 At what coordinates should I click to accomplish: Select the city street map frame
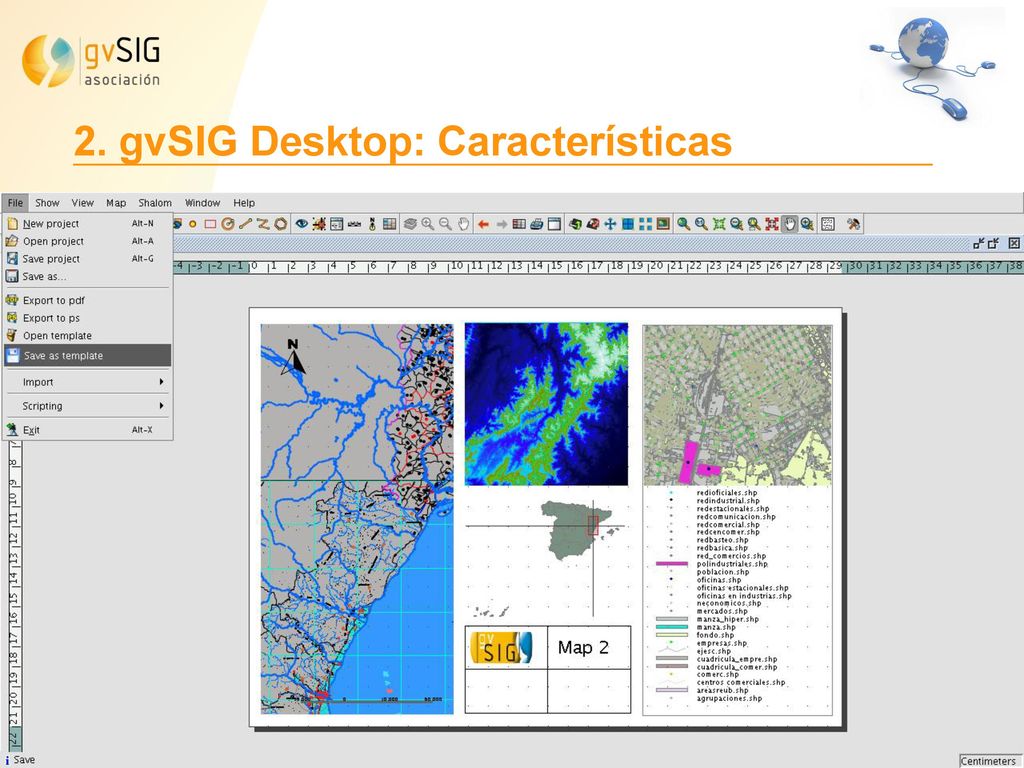click(737, 405)
